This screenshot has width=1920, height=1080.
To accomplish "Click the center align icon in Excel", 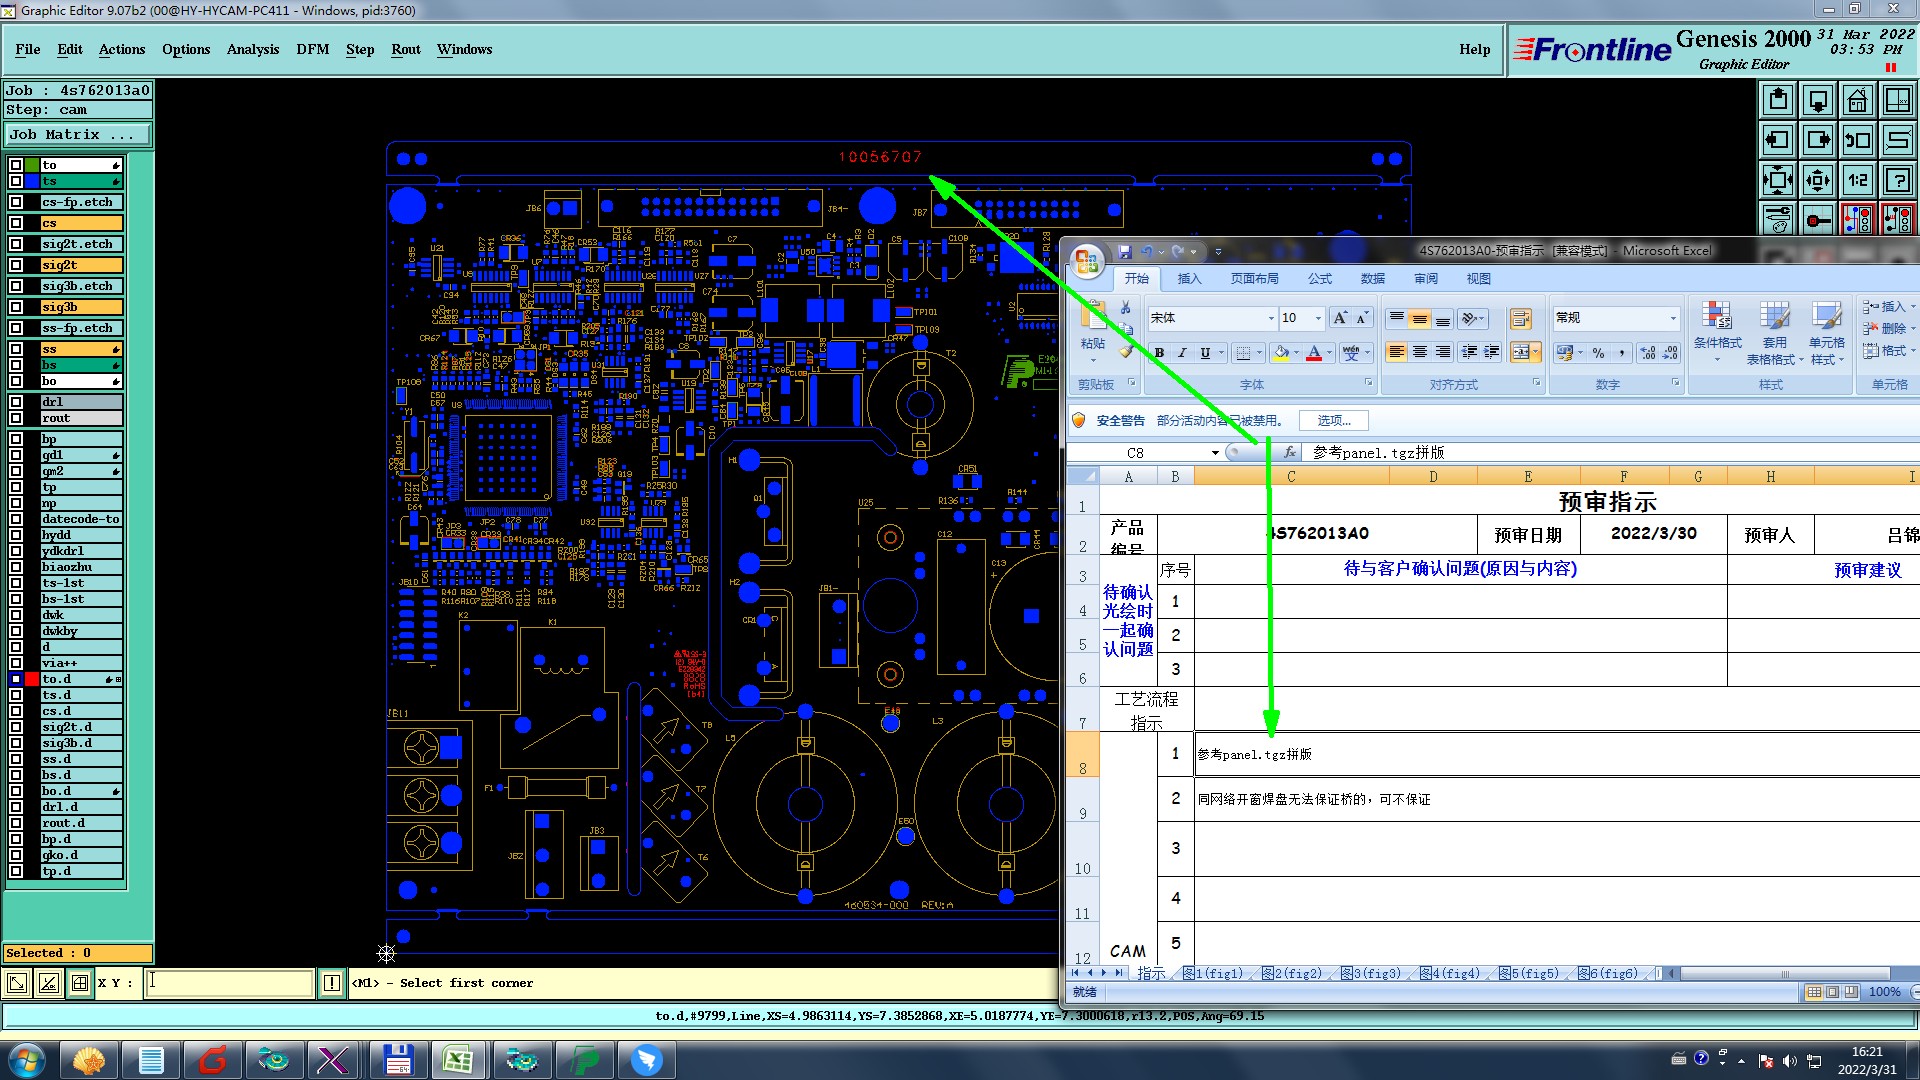I will (x=1419, y=352).
